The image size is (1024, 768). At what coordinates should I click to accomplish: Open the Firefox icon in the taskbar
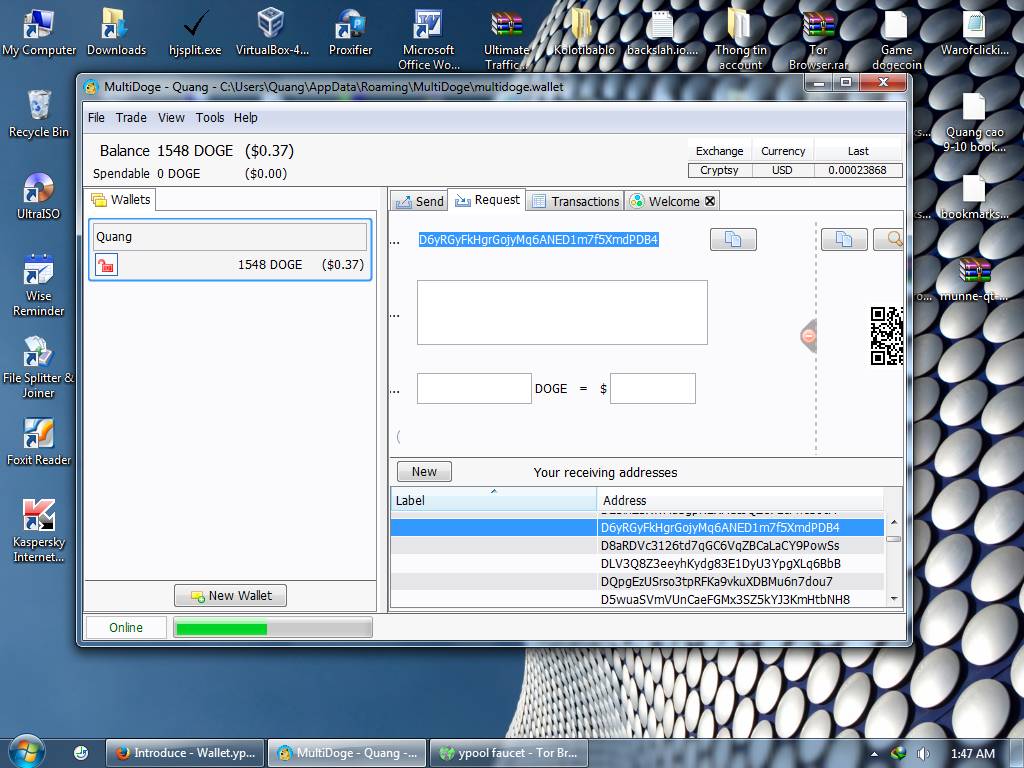[123, 753]
